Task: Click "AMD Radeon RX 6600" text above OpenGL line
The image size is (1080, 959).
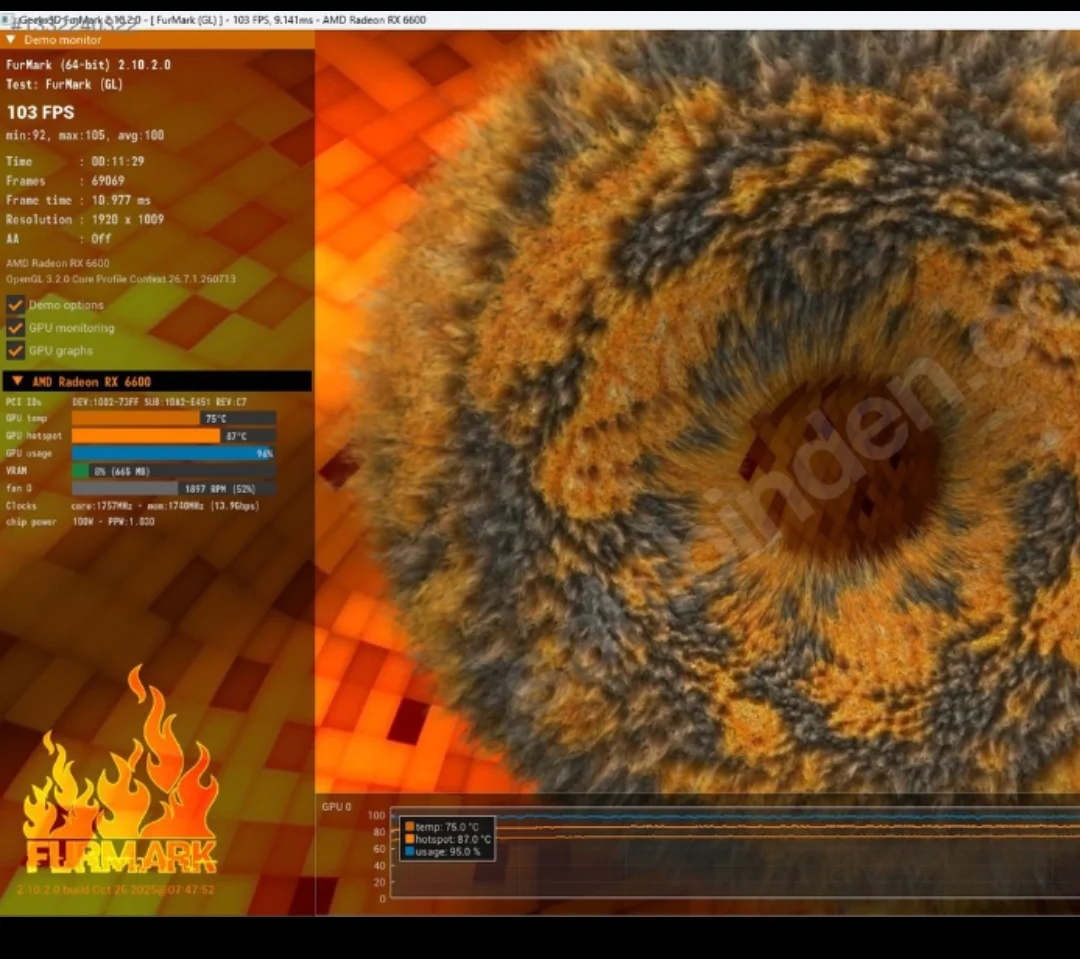Action: tap(58, 263)
